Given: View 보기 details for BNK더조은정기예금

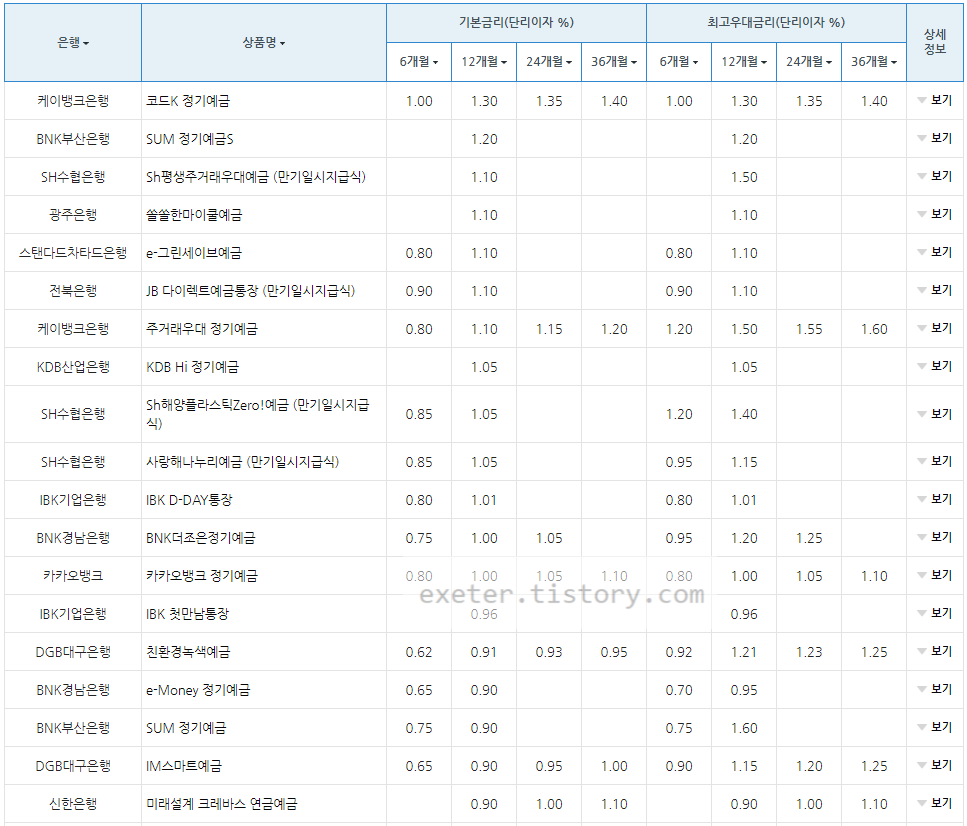Looking at the screenshot, I should 935,537.
